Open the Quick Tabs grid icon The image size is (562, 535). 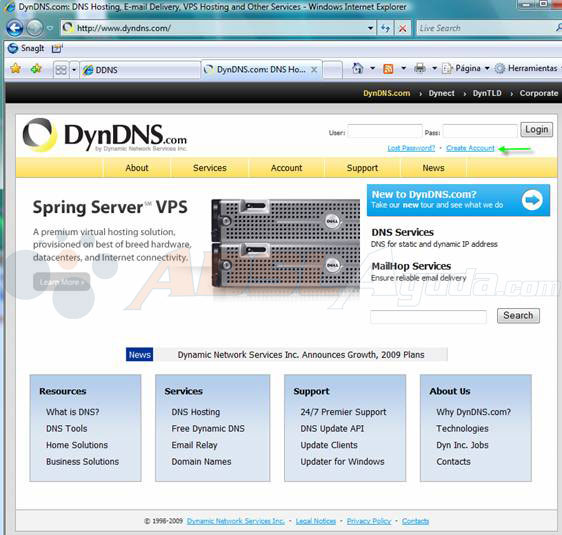pos(61,70)
